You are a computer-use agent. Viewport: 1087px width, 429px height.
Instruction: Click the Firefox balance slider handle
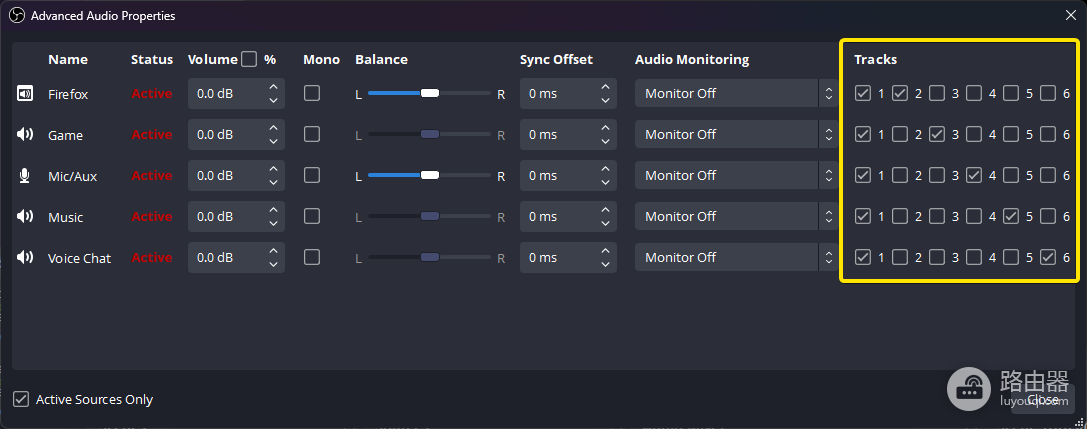click(430, 93)
